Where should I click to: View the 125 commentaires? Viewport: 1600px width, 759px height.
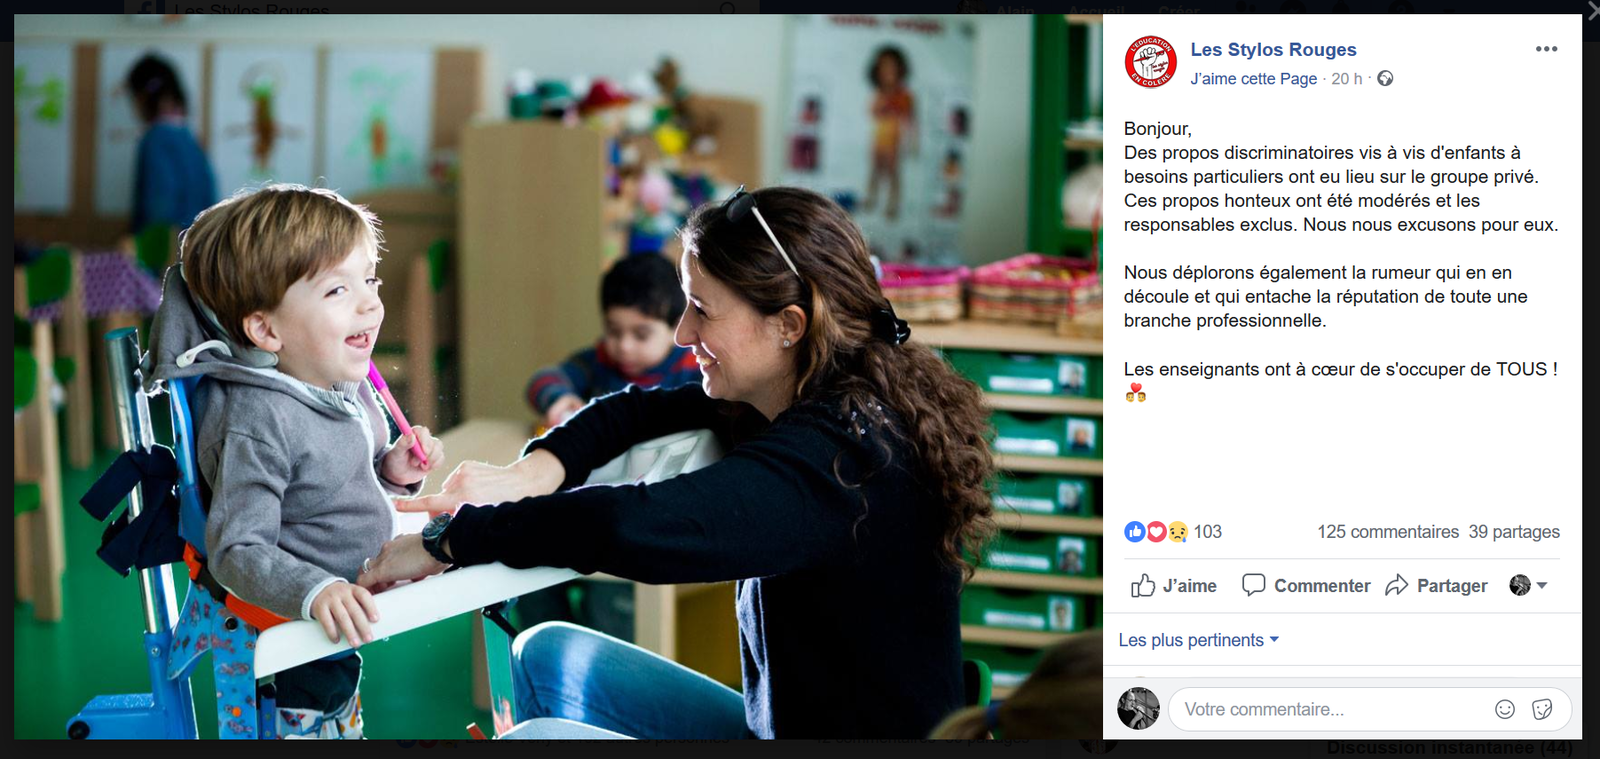click(x=1388, y=532)
